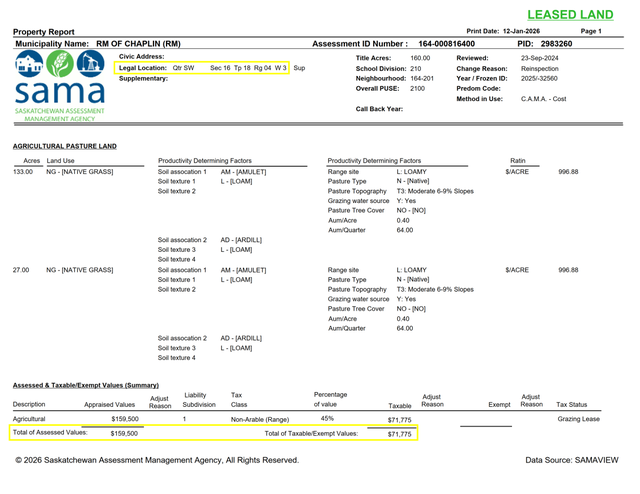Click the green wheat logo icon
The image size is (640, 494).
[55, 67]
